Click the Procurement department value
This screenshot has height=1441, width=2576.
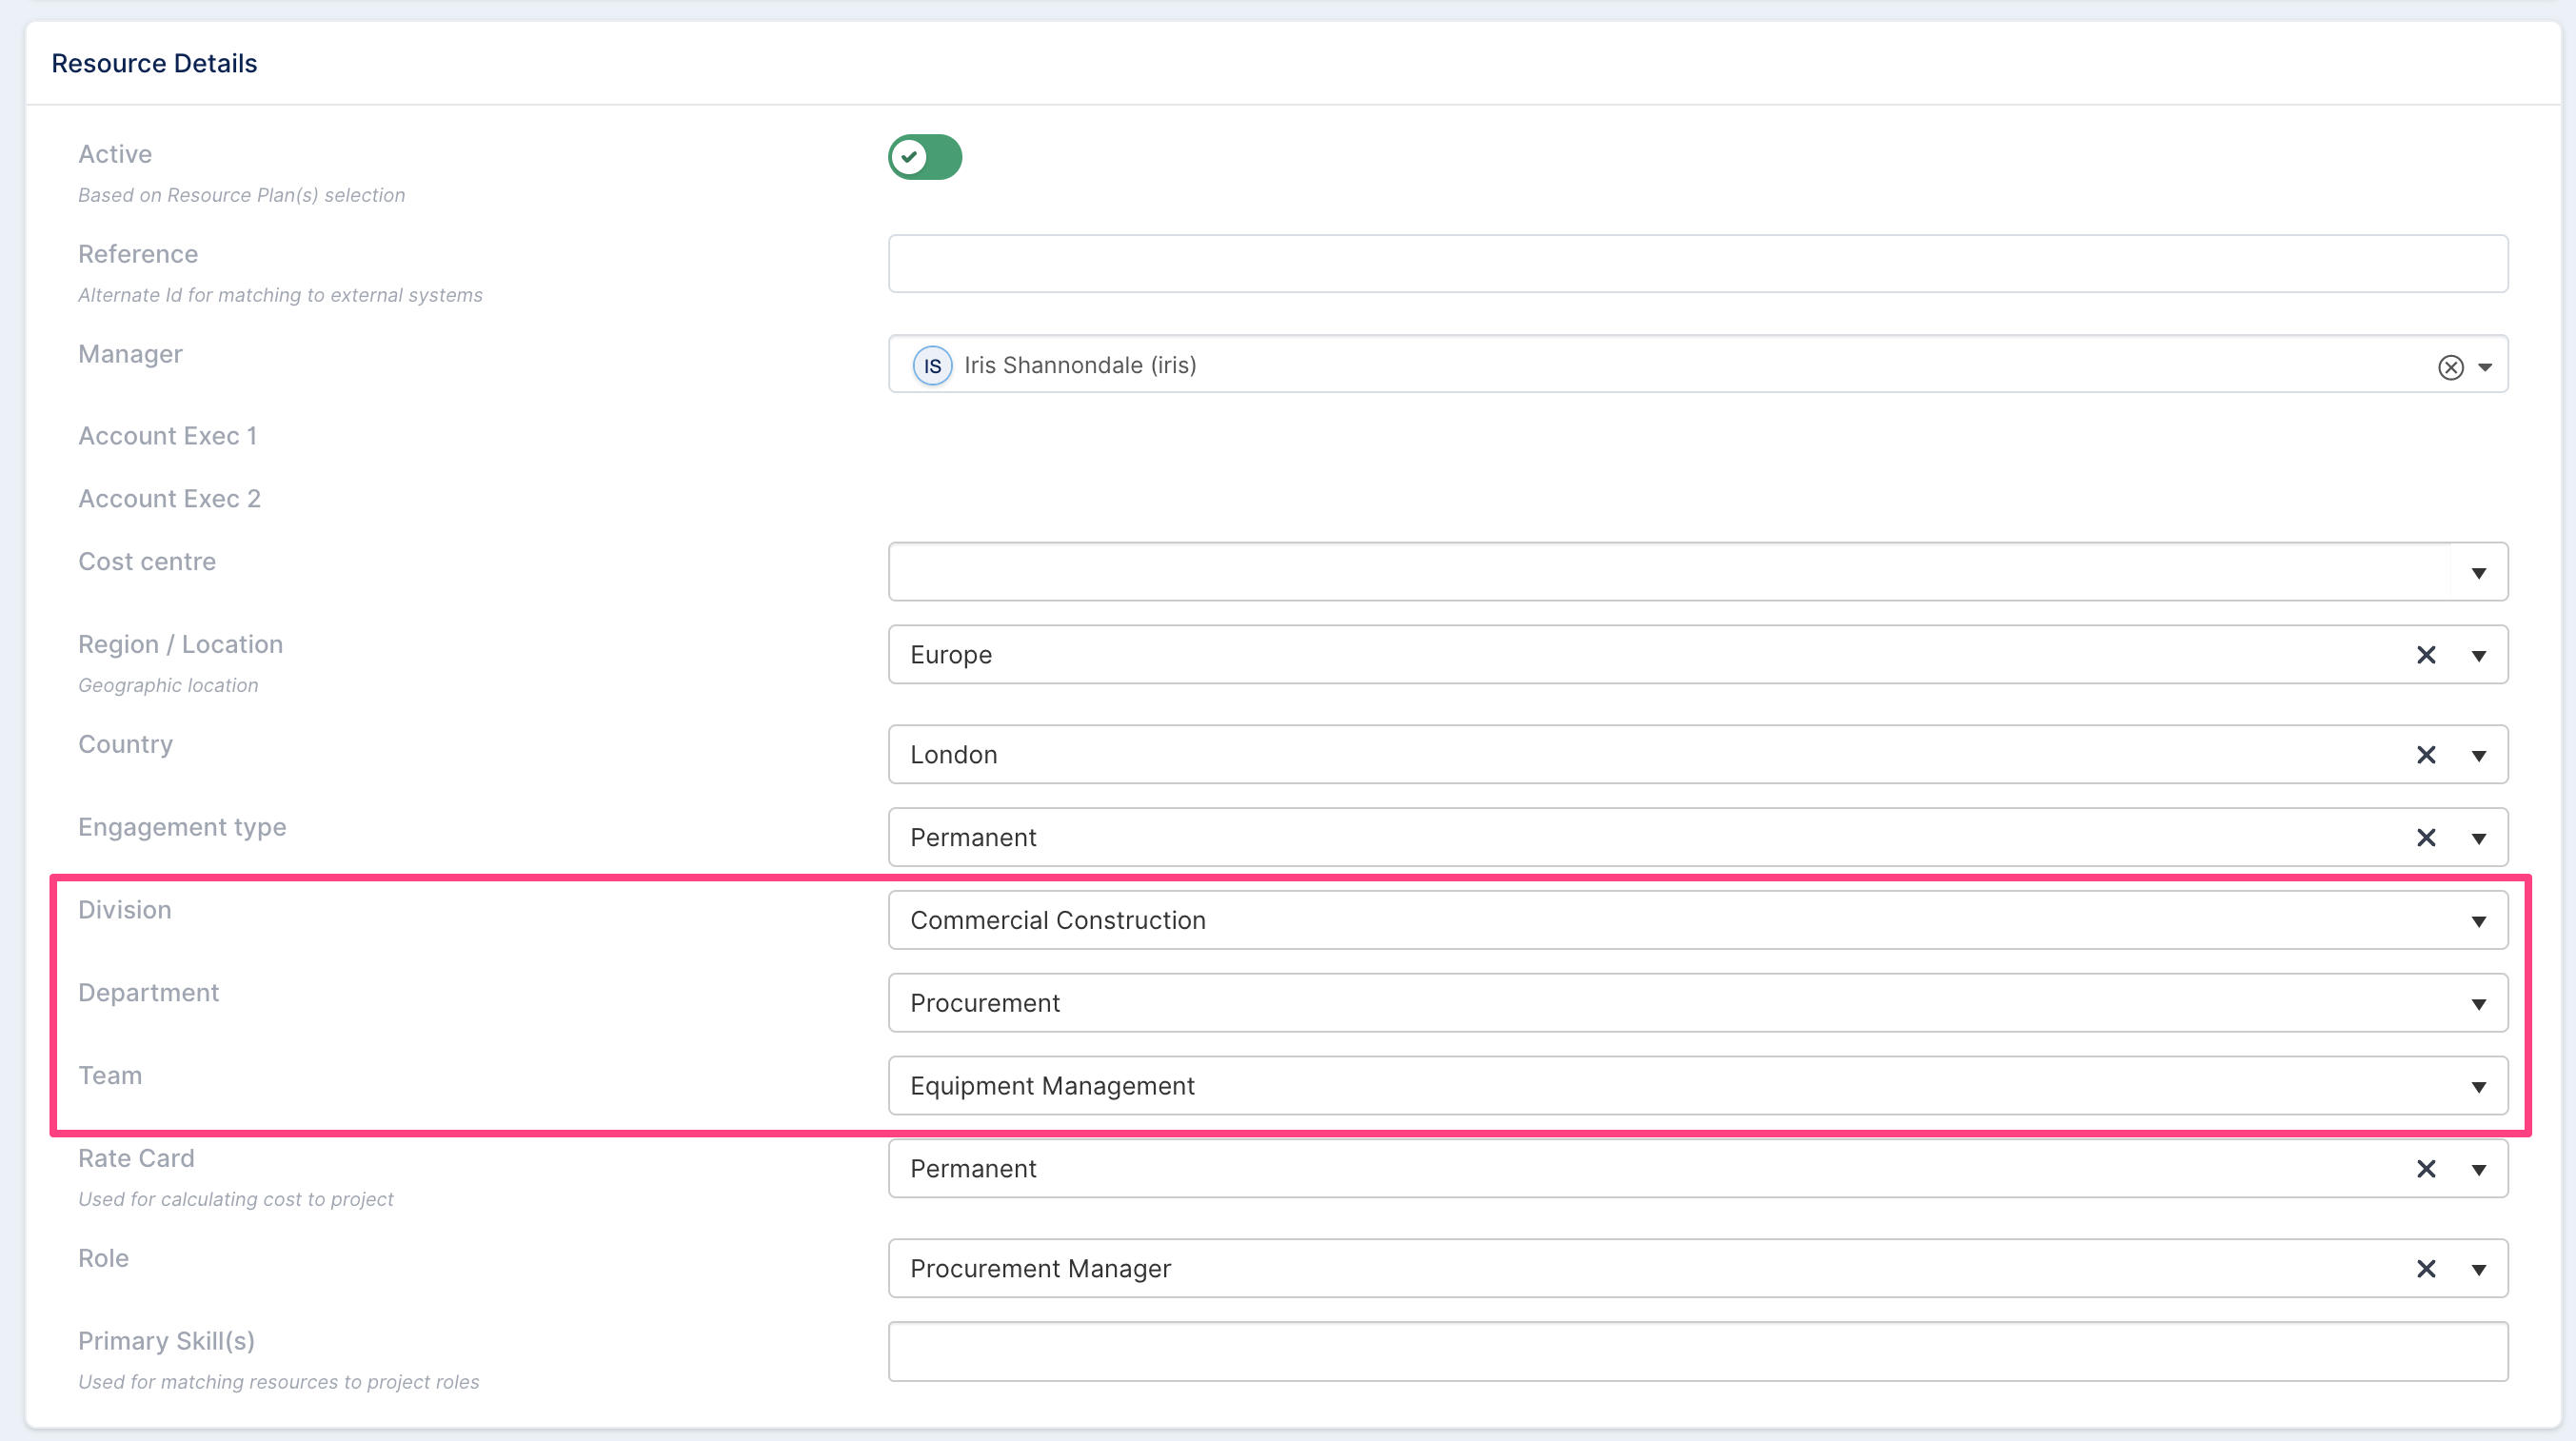tap(985, 1003)
